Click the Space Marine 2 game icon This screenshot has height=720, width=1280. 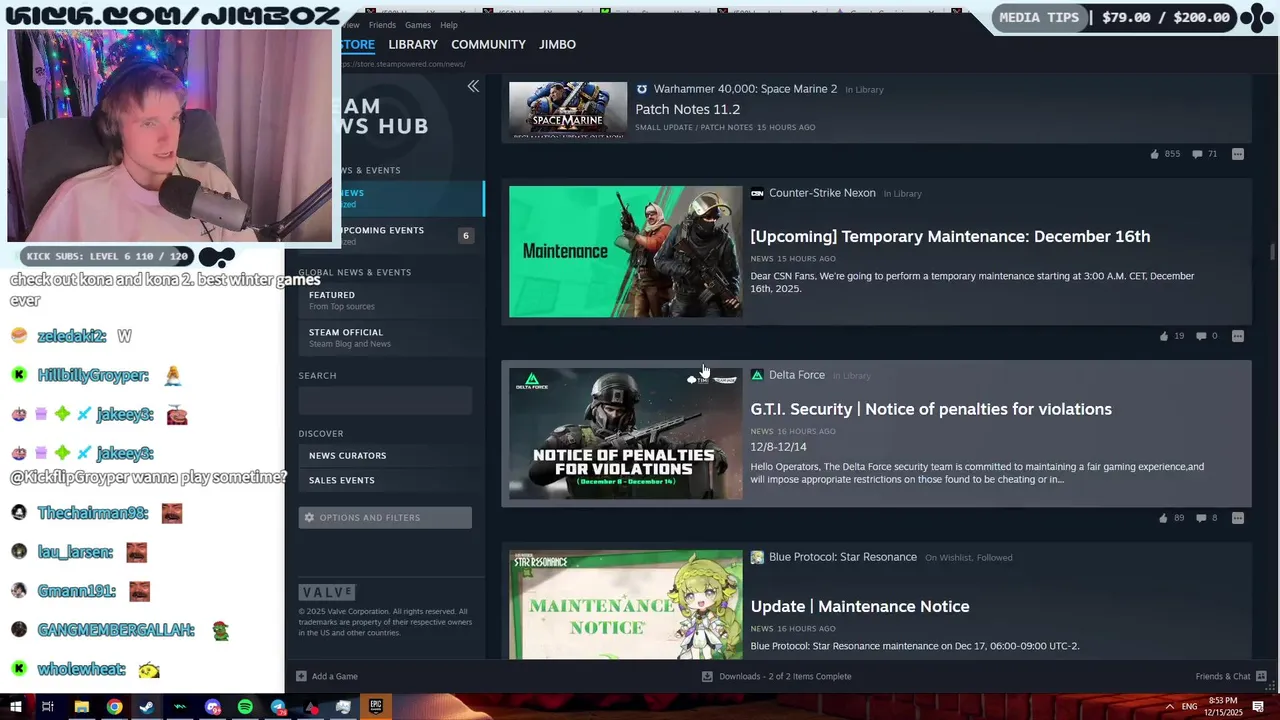tap(642, 89)
